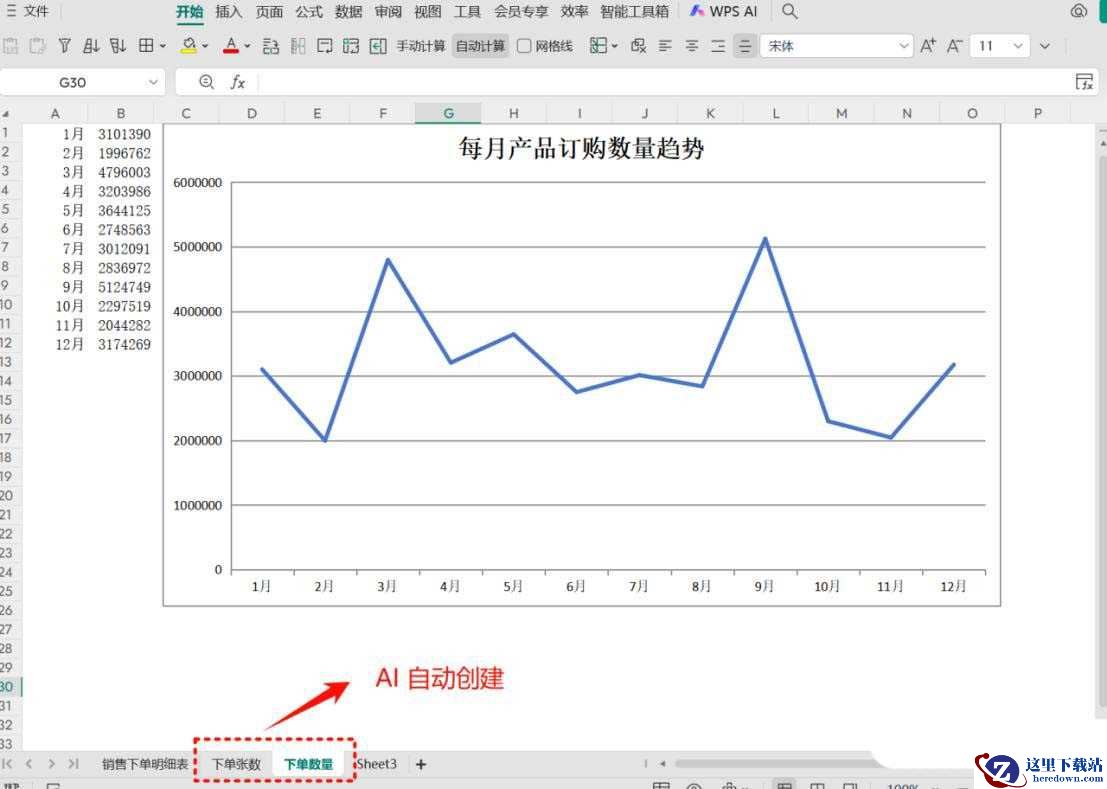Go to previous sheet arrow
Viewport: 1107px width, 789px height.
pos(29,764)
